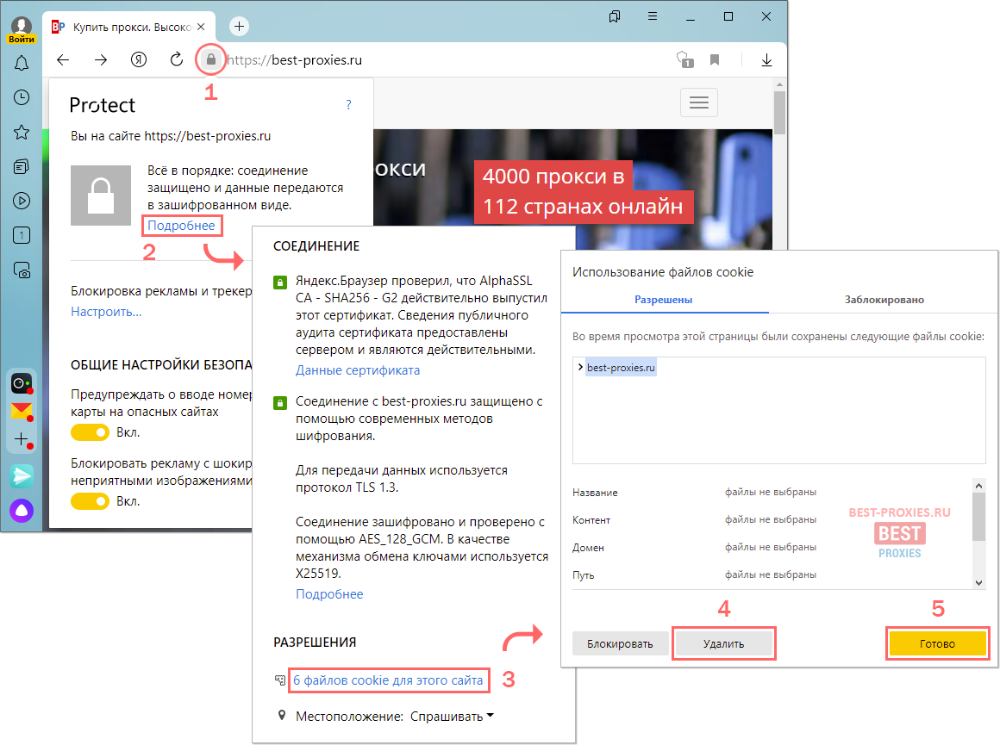Open downloads arrow icon

click(767, 60)
